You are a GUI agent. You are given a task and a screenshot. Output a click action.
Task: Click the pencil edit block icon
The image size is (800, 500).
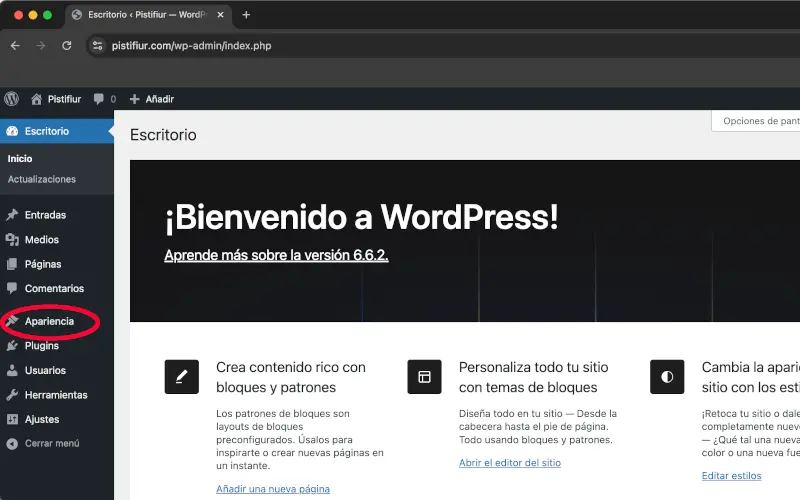182,377
